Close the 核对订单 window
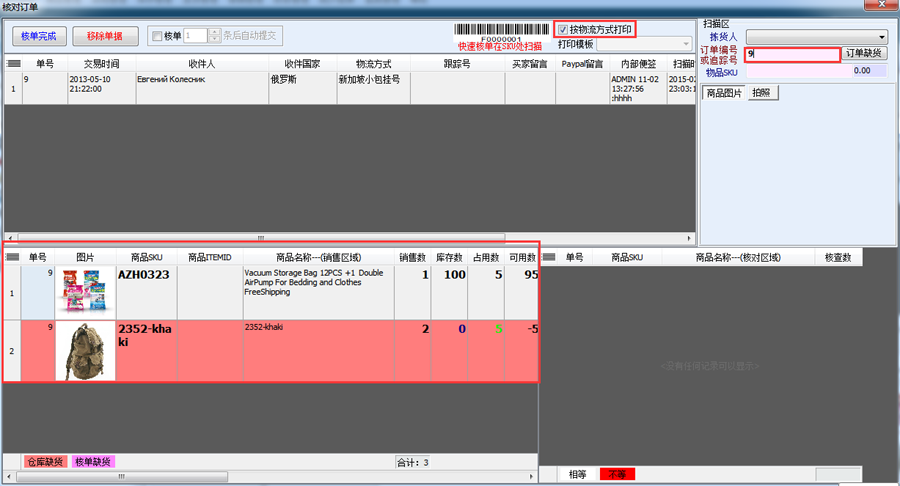The height and width of the screenshot is (486, 900). click(x=884, y=7)
